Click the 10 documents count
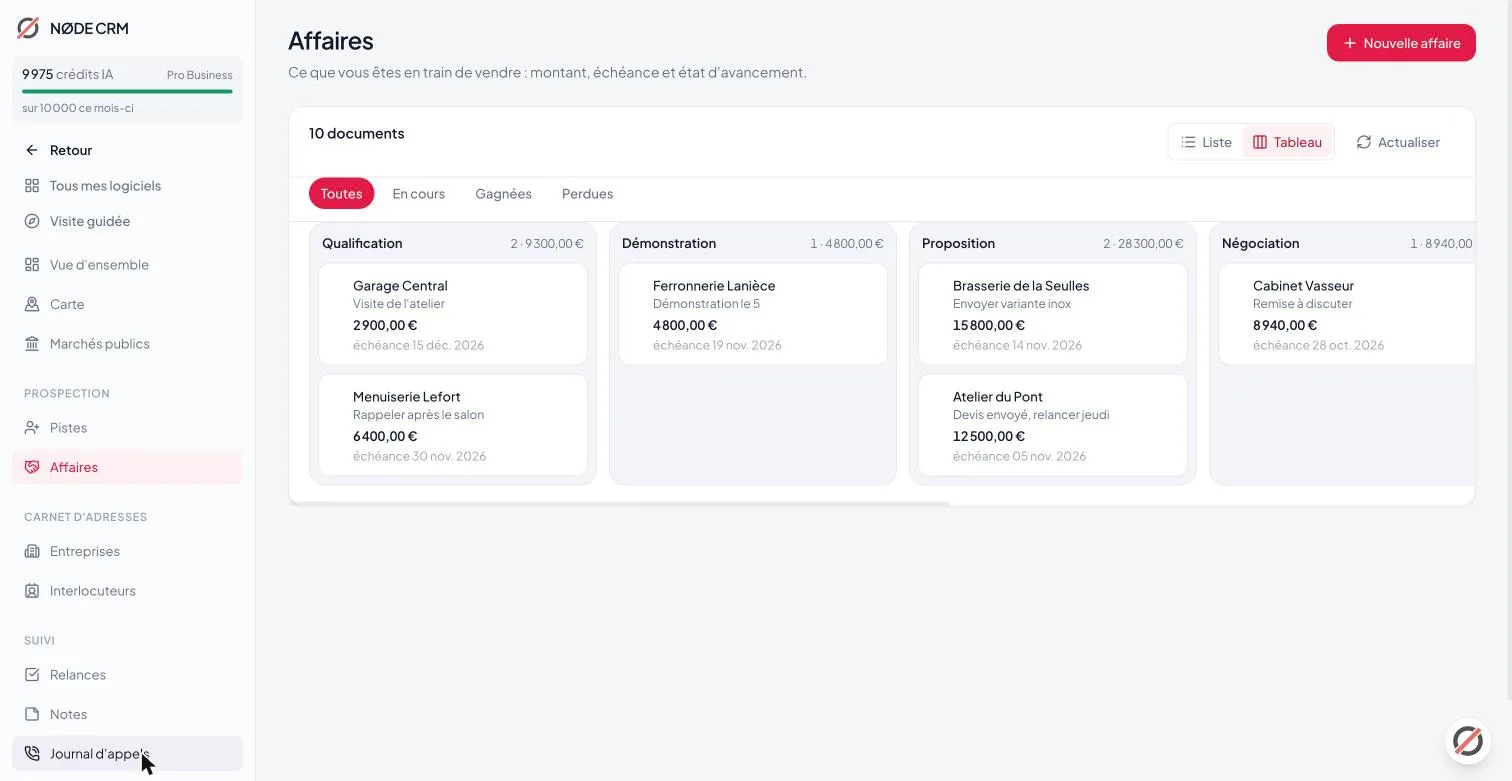The height and width of the screenshot is (781, 1512). click(356, 133)
